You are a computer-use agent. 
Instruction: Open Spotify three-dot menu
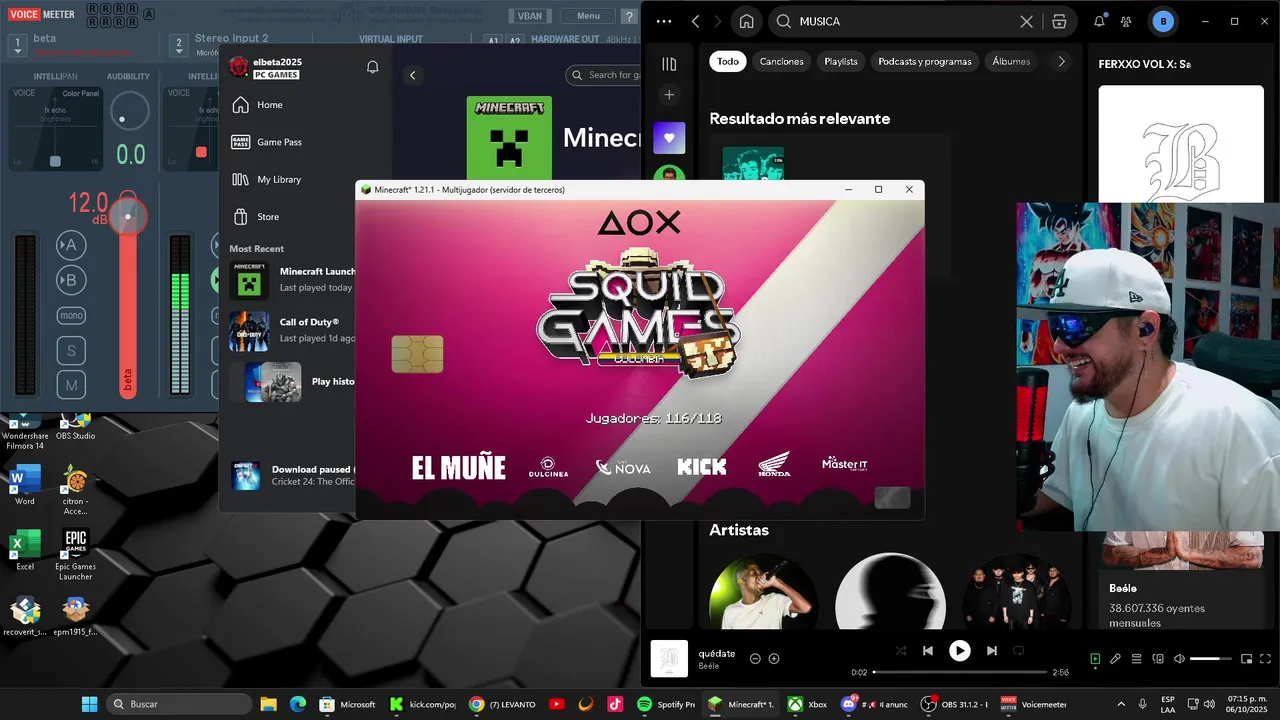(x=664, y=21)
